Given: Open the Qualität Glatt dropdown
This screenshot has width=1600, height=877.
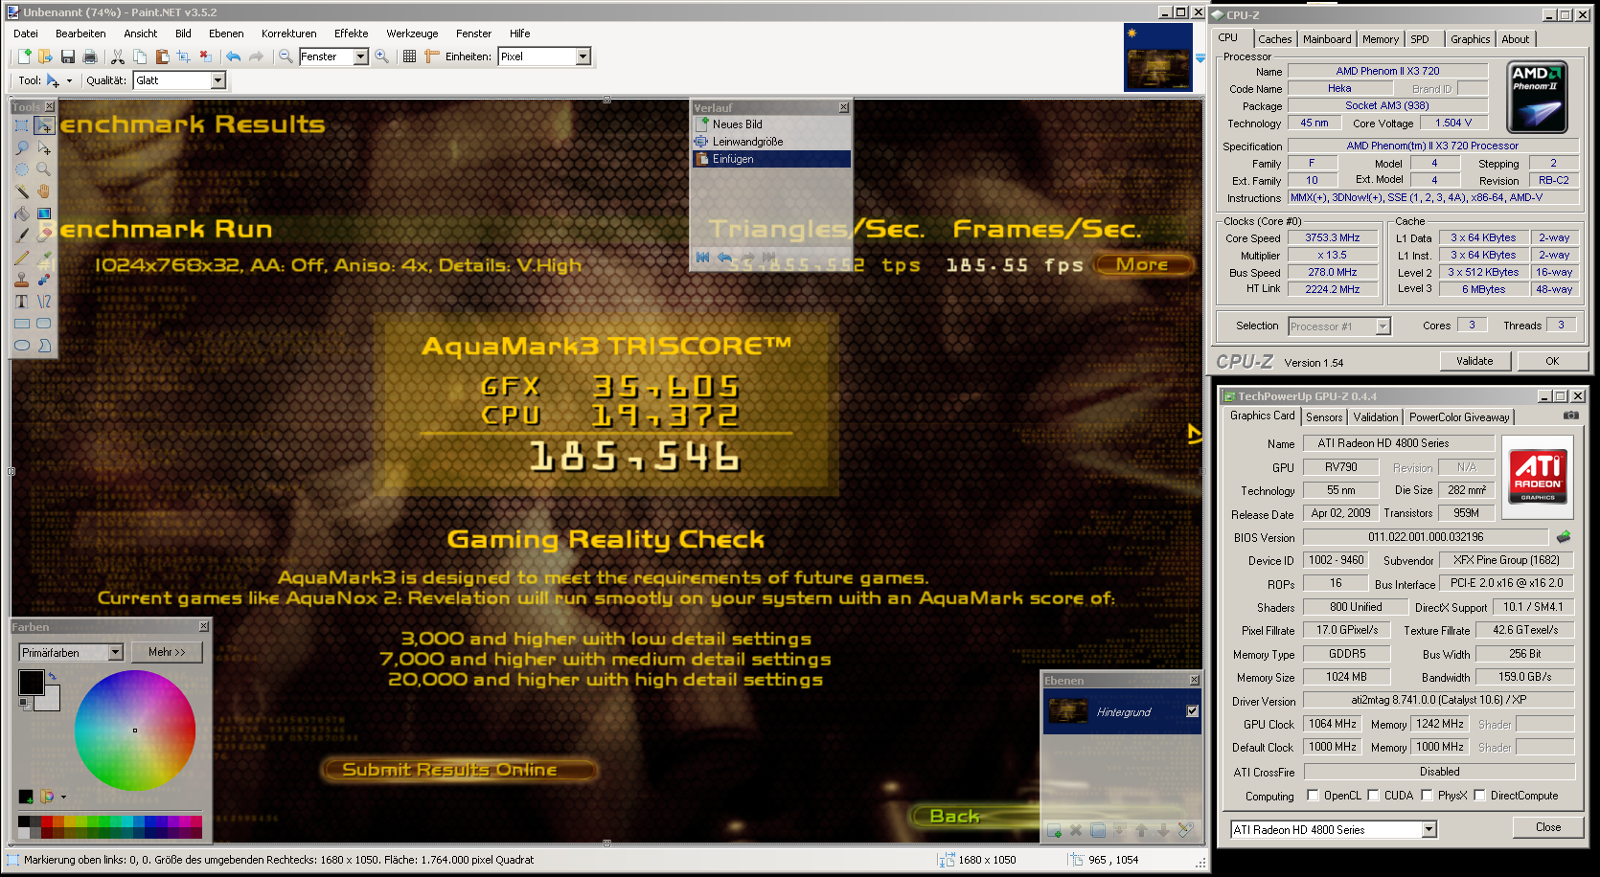Looking at the screenshot, I should tap(218, 80).
